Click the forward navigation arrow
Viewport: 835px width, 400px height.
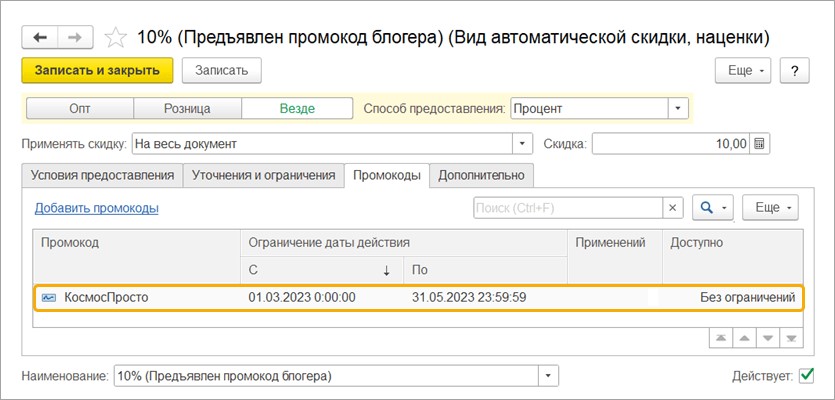(x=74, y=37)
